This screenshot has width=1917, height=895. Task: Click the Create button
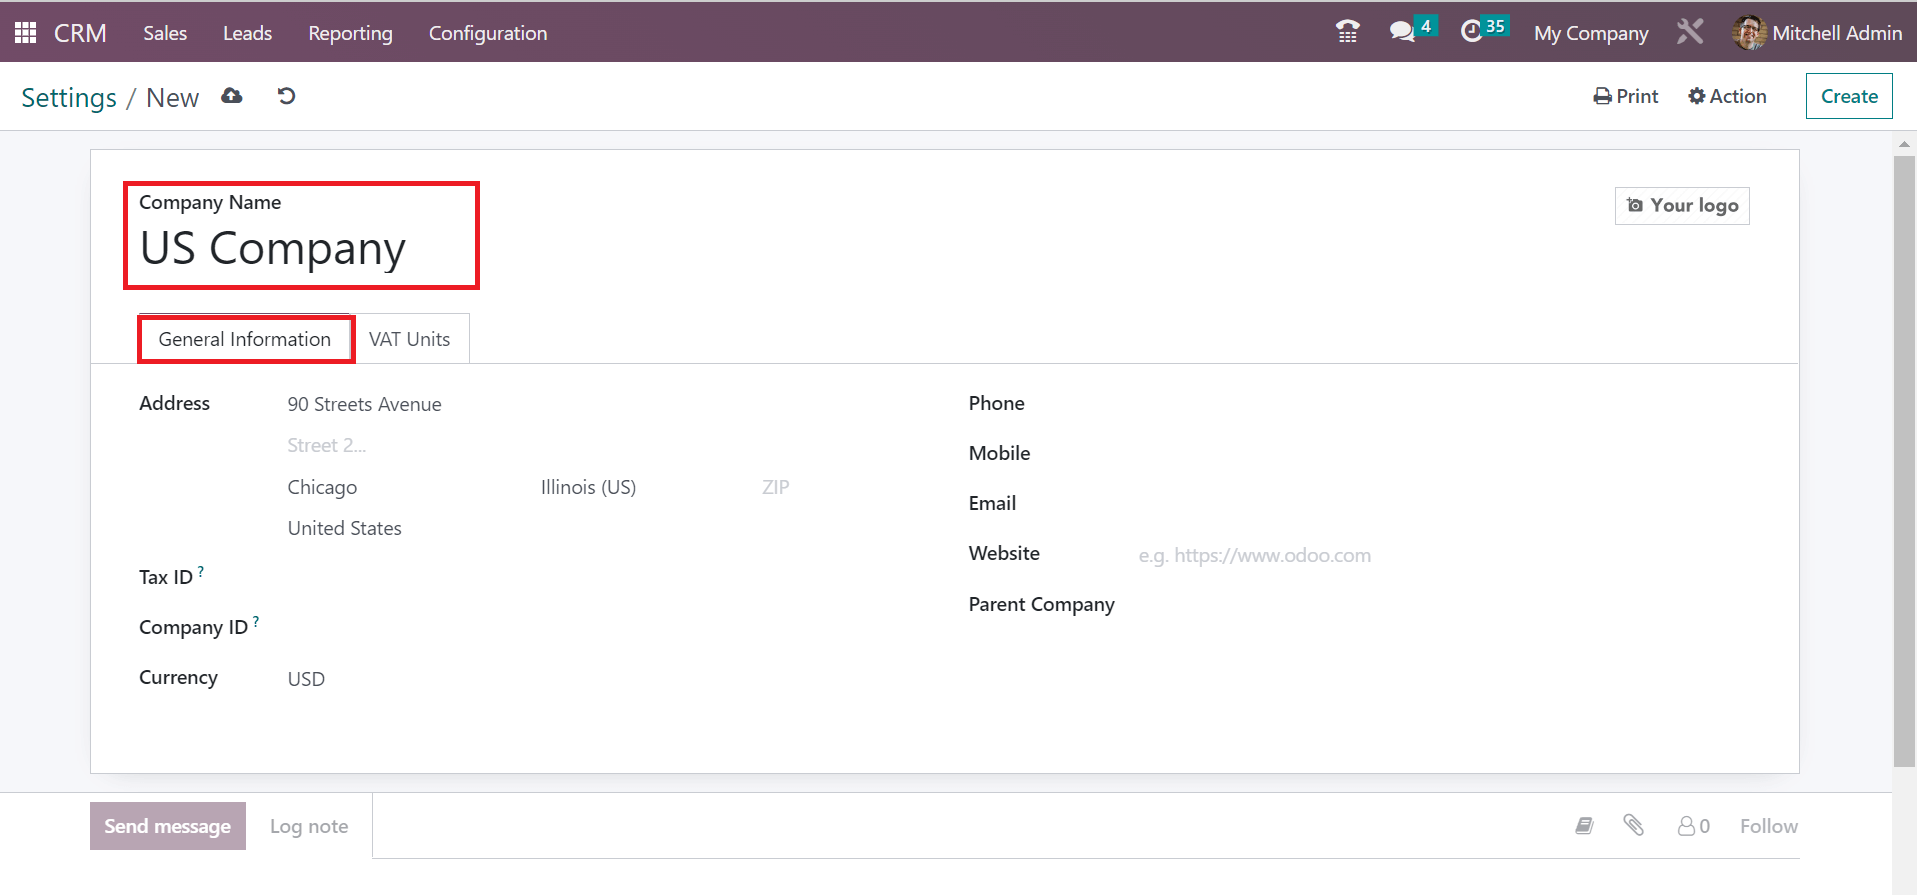[1849, 96]
